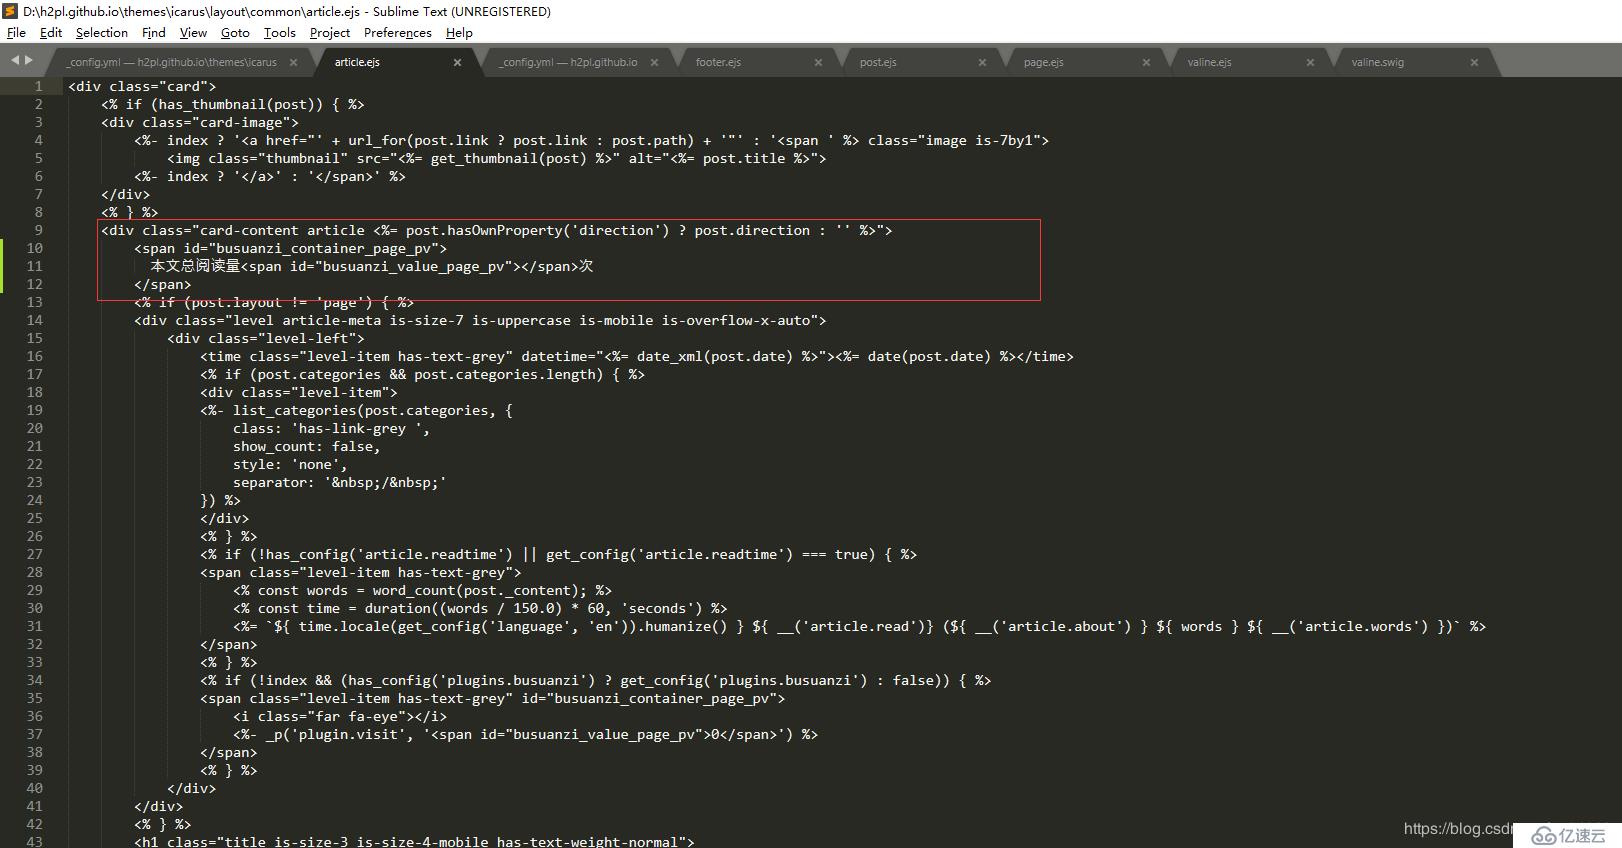Close the footer.ejs tab
This screenshot has width=1622, height=848.
818,62
